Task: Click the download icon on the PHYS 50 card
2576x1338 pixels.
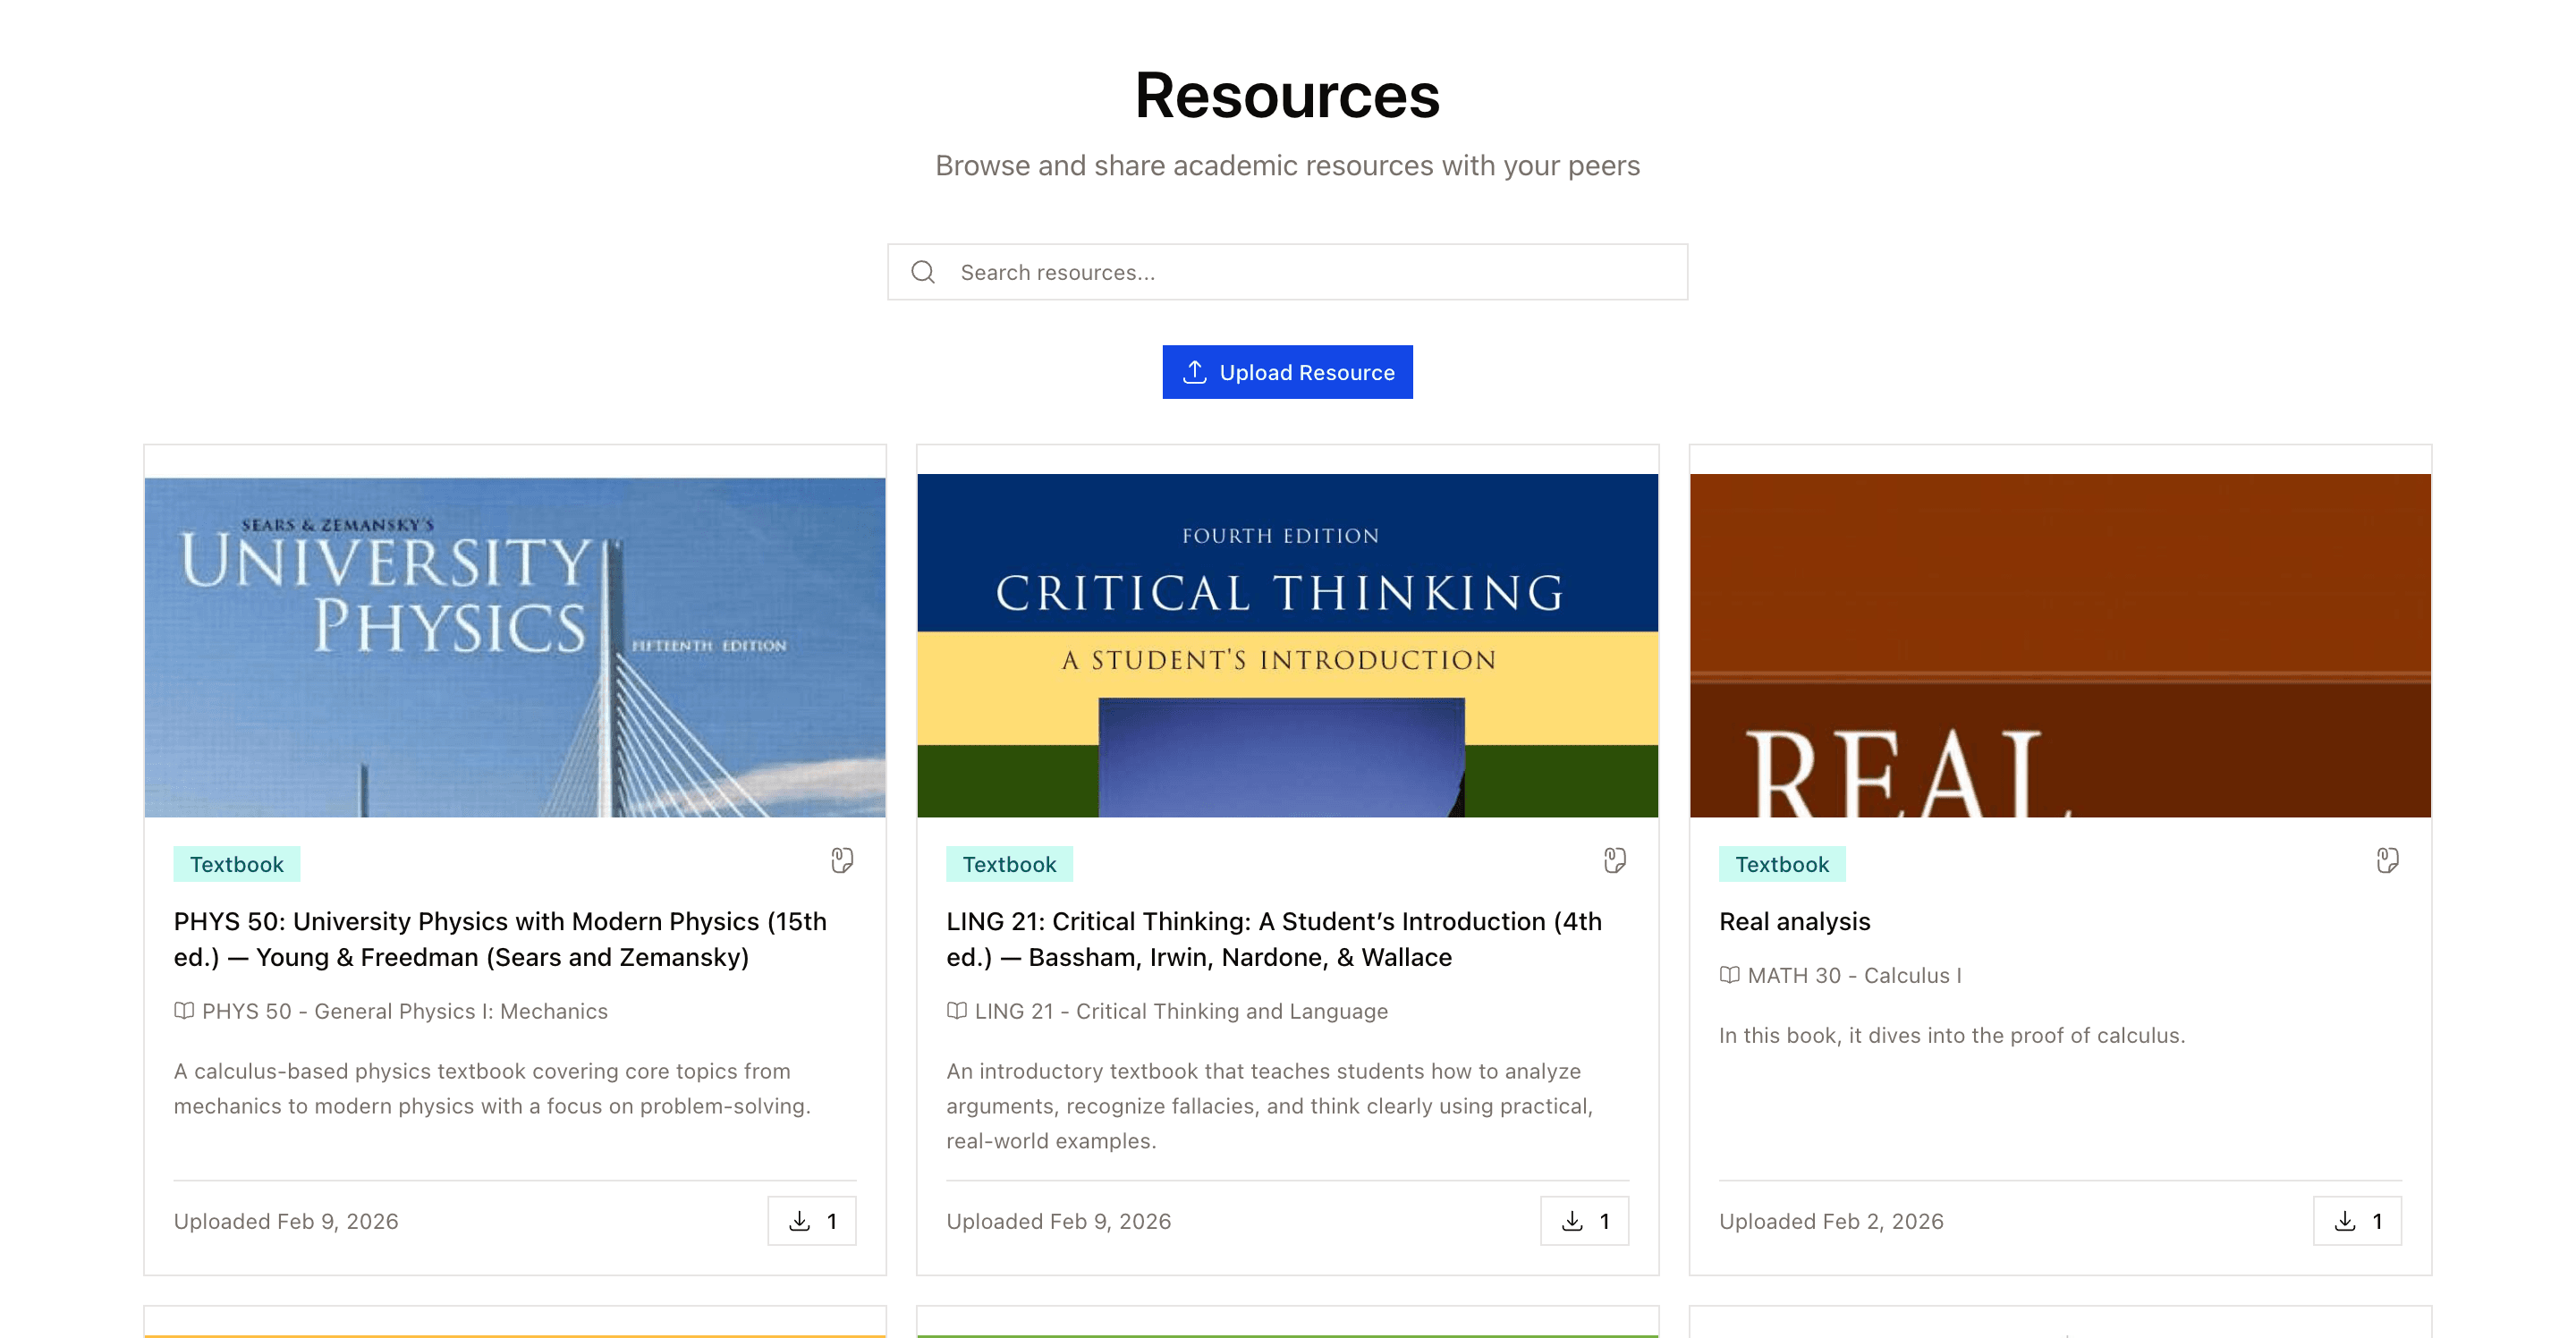Action: 800,1220
